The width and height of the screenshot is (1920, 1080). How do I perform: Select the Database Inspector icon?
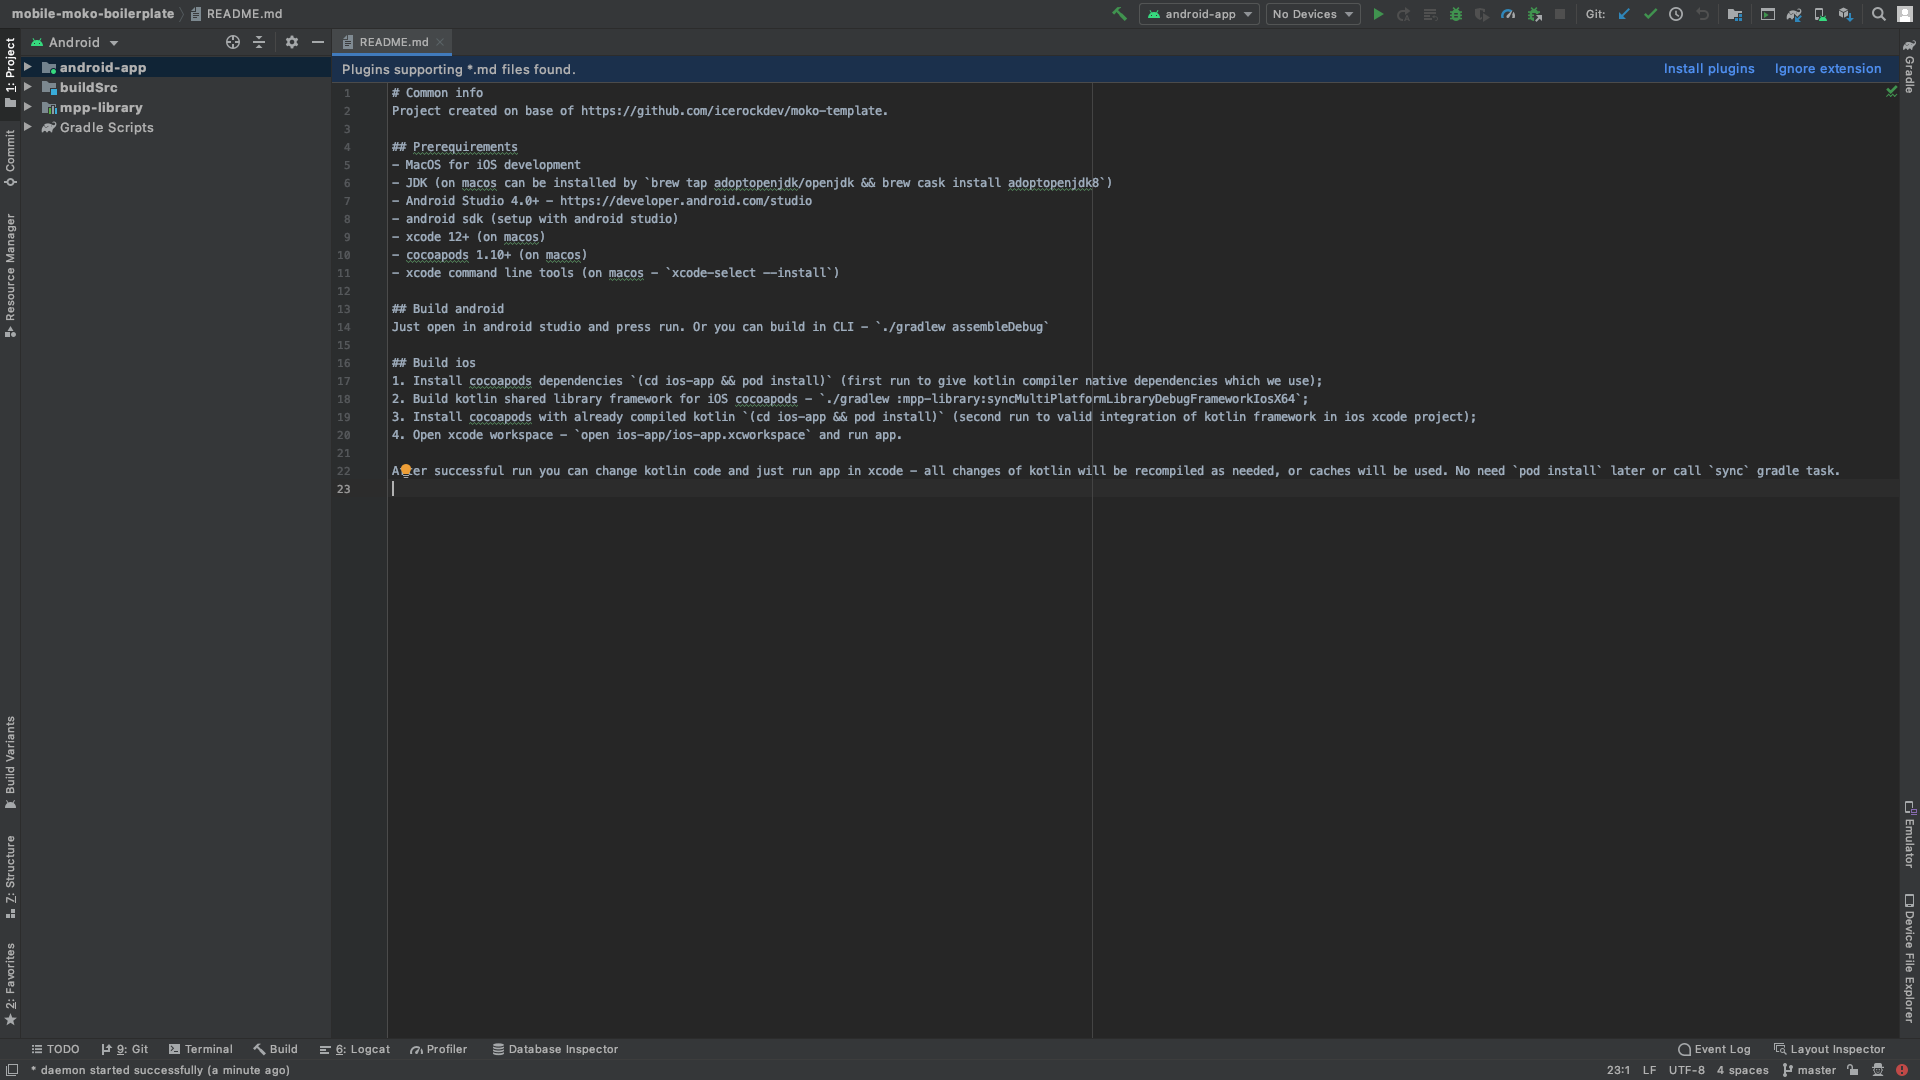coord(498,1048)
